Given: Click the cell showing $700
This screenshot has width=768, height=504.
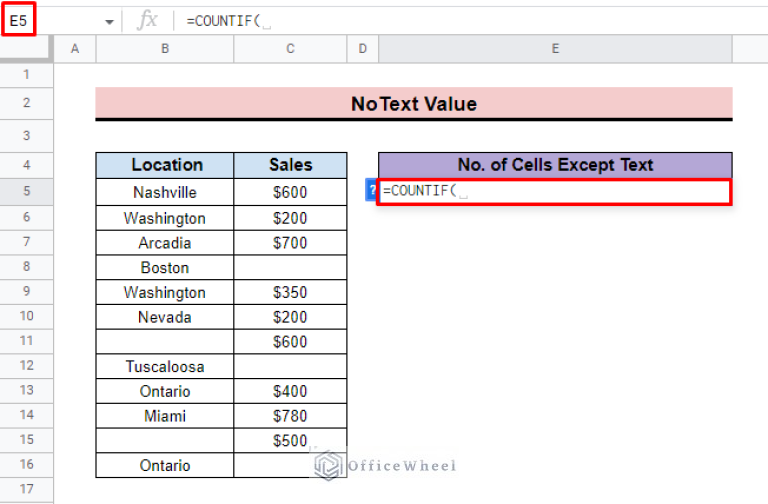Looking at the screenshot, I should coord(290,243).
